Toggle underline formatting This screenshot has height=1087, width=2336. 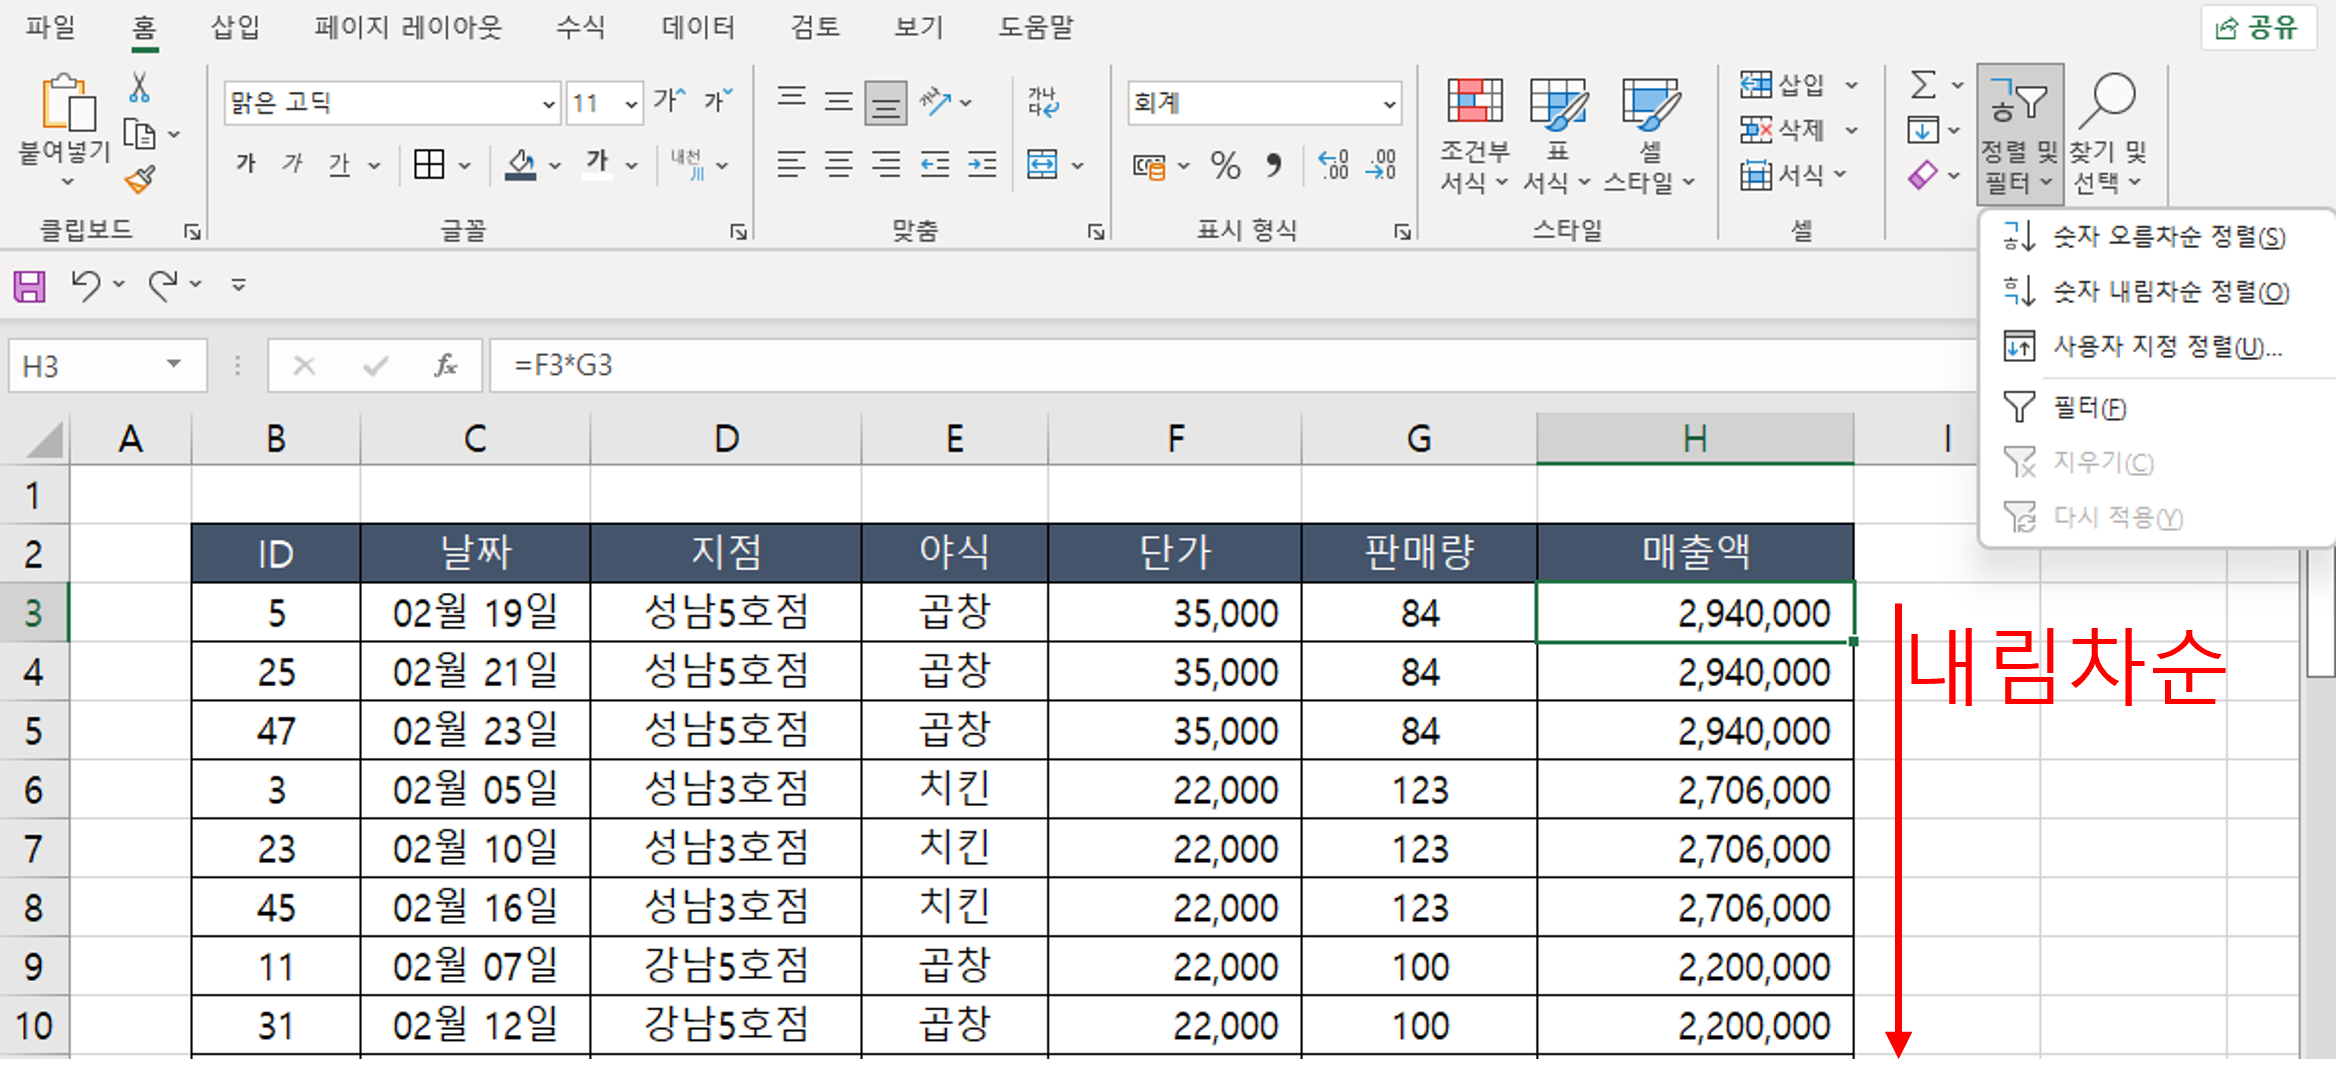[339, 163]
